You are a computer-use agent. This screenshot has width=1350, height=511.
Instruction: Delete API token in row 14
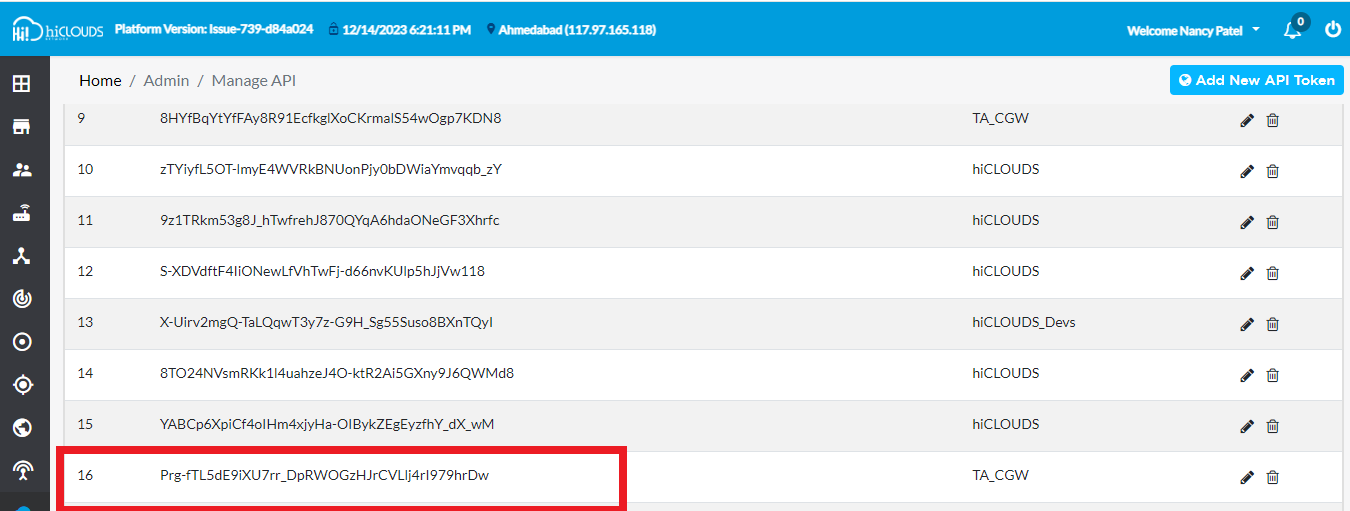click(x=1272, y=375)
